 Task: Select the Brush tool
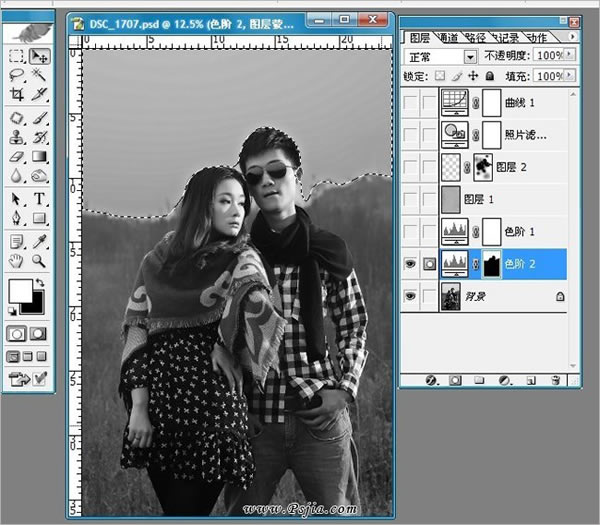pyautogui.click(x=39, y=118)
